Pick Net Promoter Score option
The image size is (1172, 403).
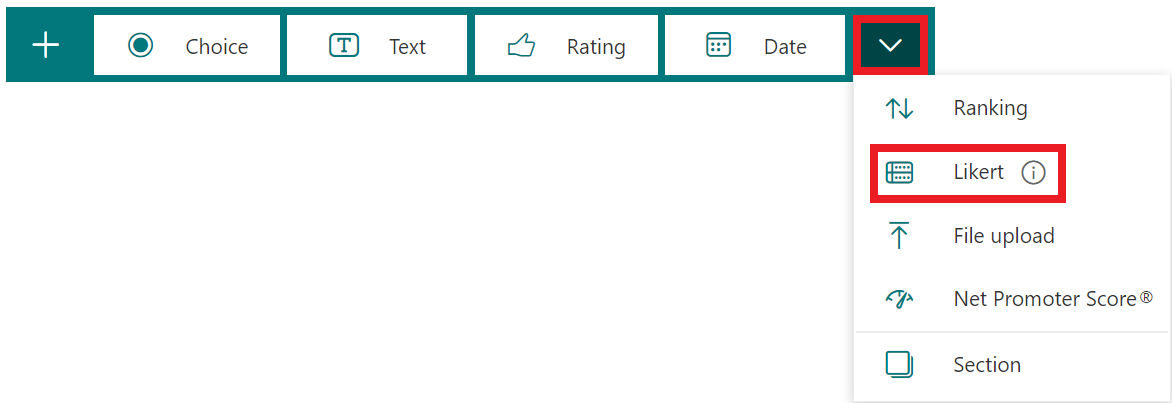click(x=1011, y=300)
